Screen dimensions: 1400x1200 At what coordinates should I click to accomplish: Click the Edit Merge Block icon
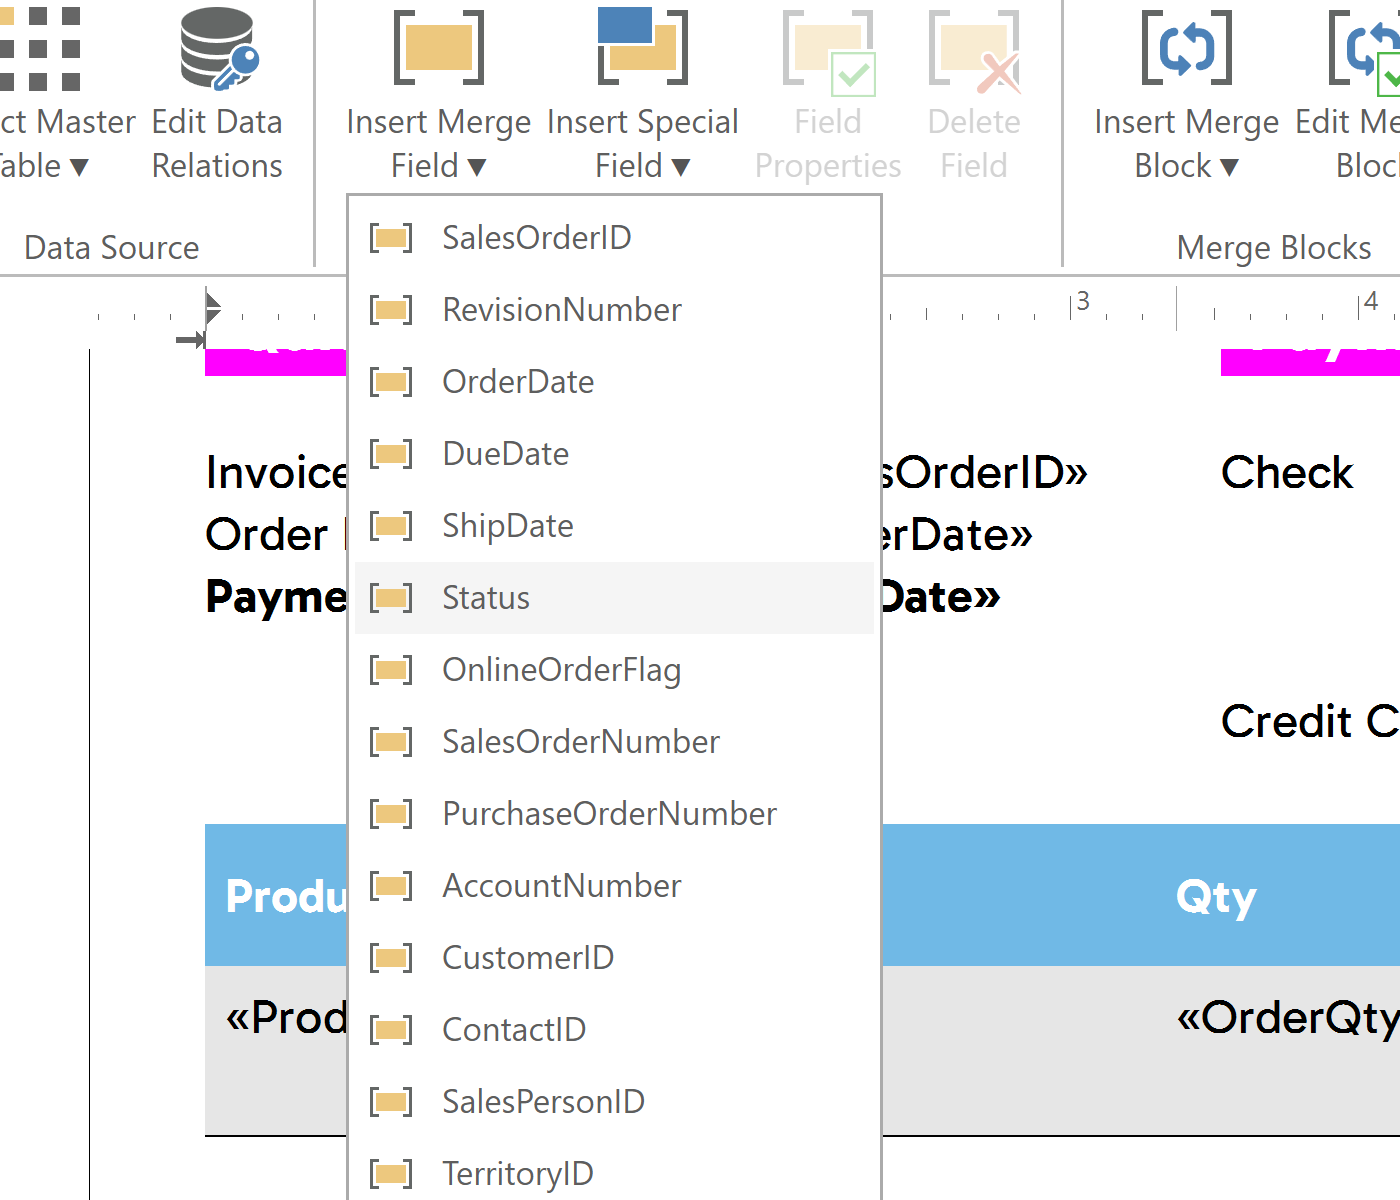point(1364,52)
